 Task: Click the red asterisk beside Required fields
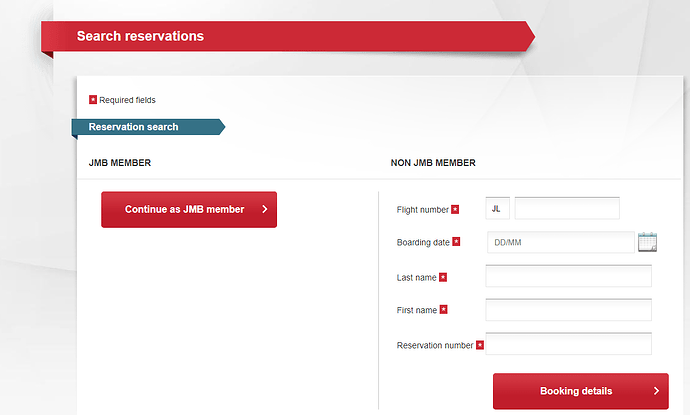(93, 99)
